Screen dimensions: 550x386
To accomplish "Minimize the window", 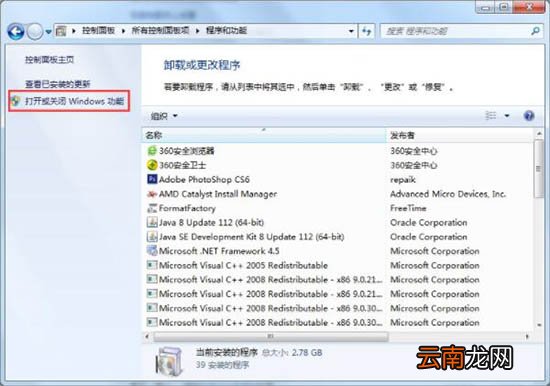I will [486, 7].
